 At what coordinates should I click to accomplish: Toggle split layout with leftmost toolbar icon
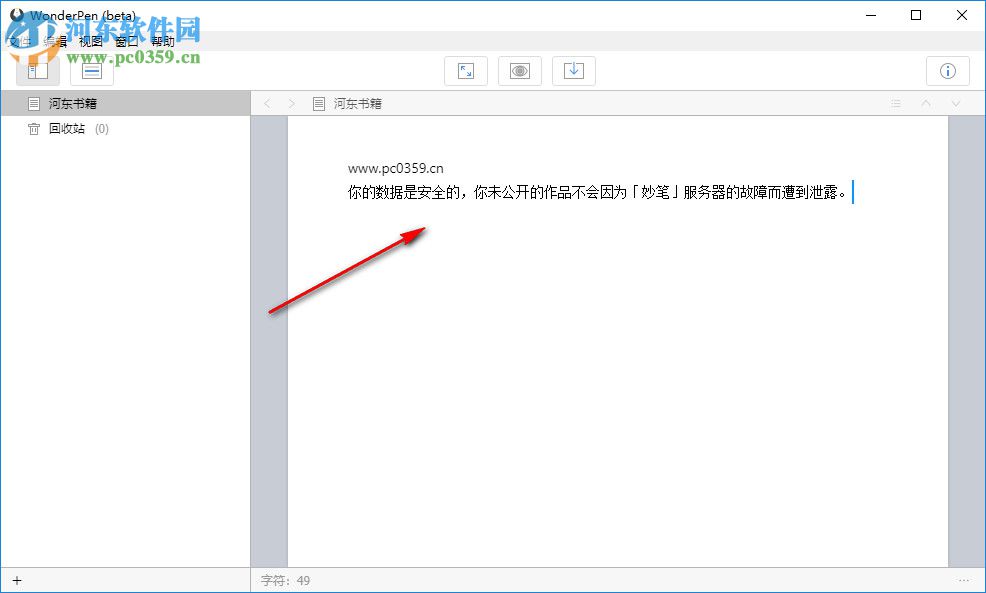point(37,70)
